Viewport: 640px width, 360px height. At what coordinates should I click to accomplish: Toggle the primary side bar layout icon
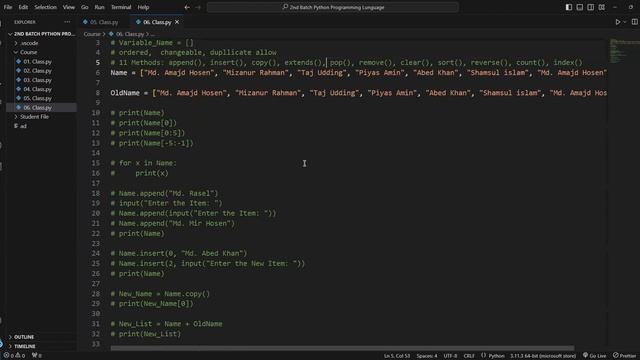[569, 7]
